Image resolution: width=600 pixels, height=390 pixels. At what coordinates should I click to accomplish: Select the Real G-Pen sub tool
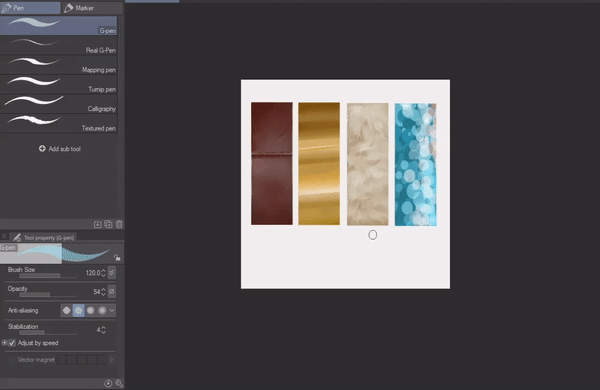pos(59,45)
